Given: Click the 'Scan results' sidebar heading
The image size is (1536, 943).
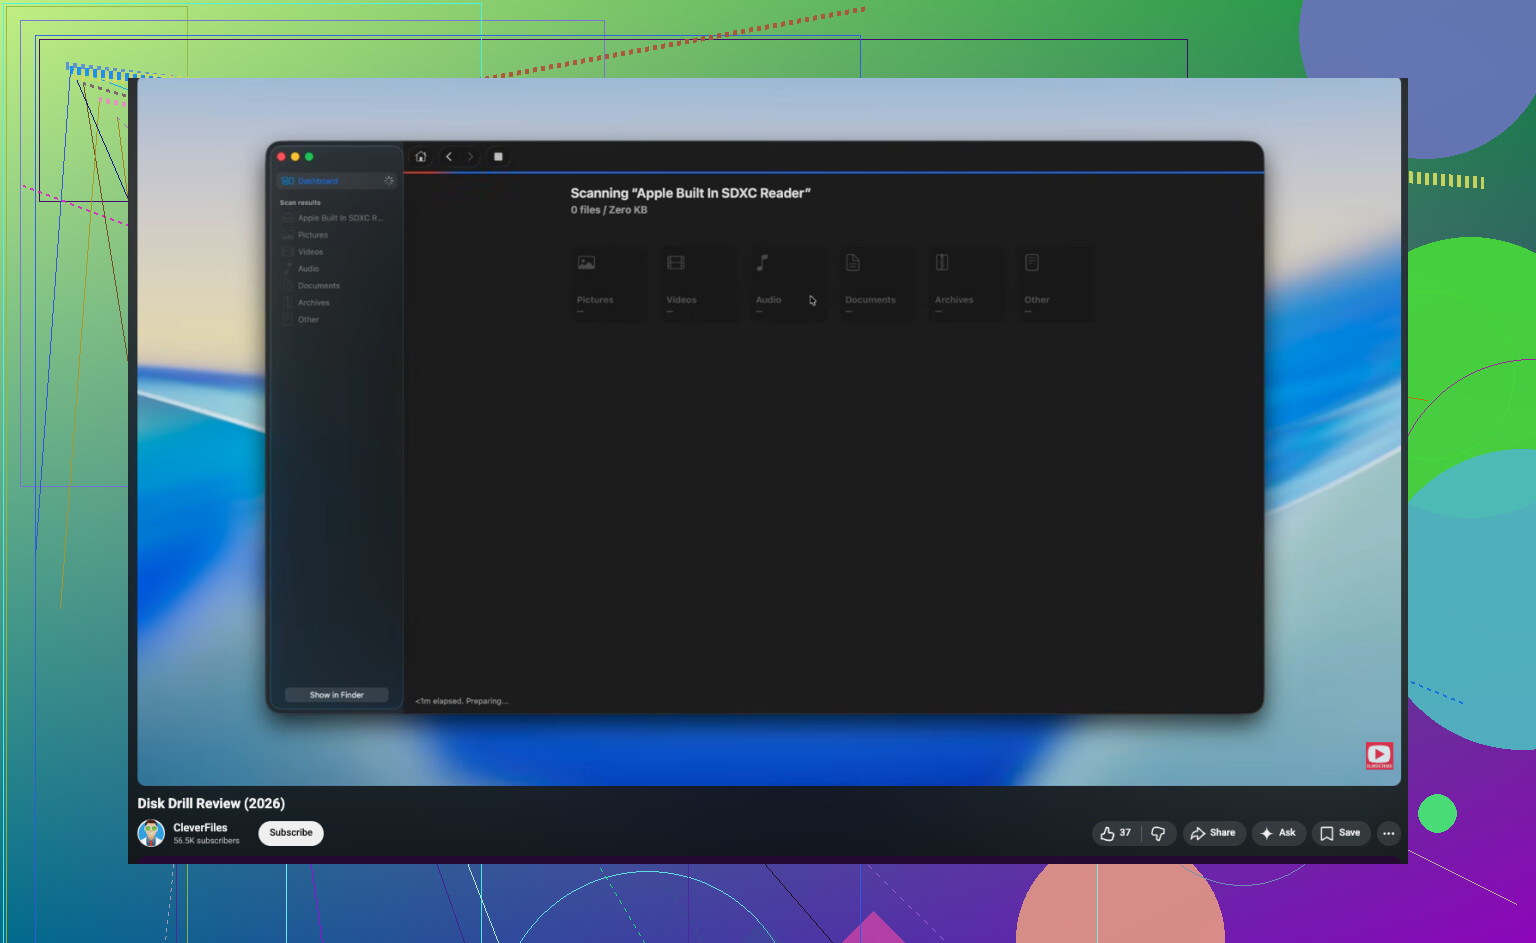Looking at the screenshot, I should [x=300, y=203].
